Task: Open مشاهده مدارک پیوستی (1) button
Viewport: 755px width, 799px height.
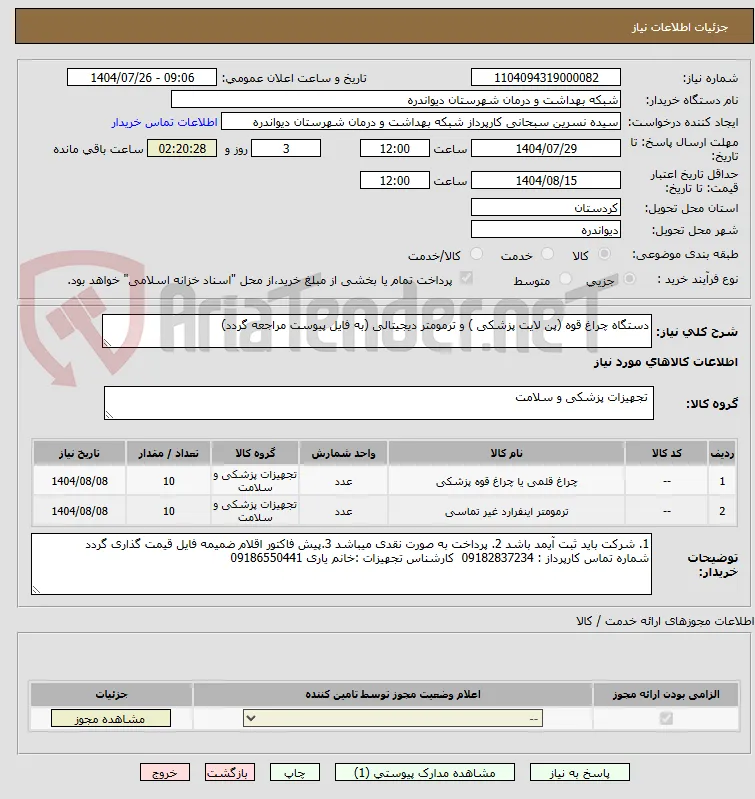Action: (x=424, y=773)
